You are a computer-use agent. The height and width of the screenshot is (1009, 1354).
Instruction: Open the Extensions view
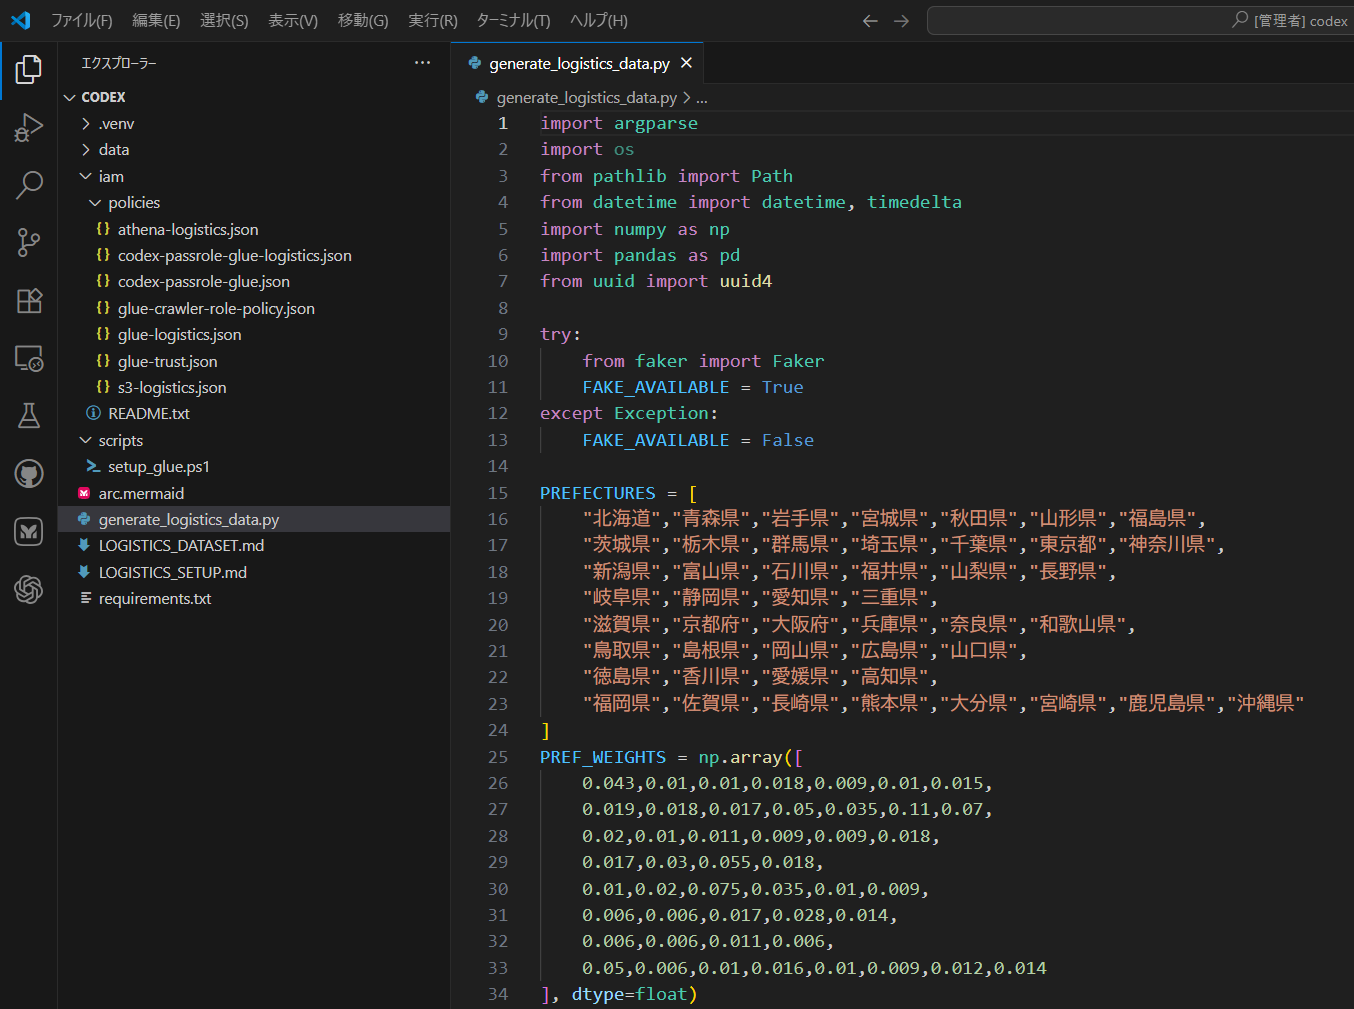[x=29, y=300]
